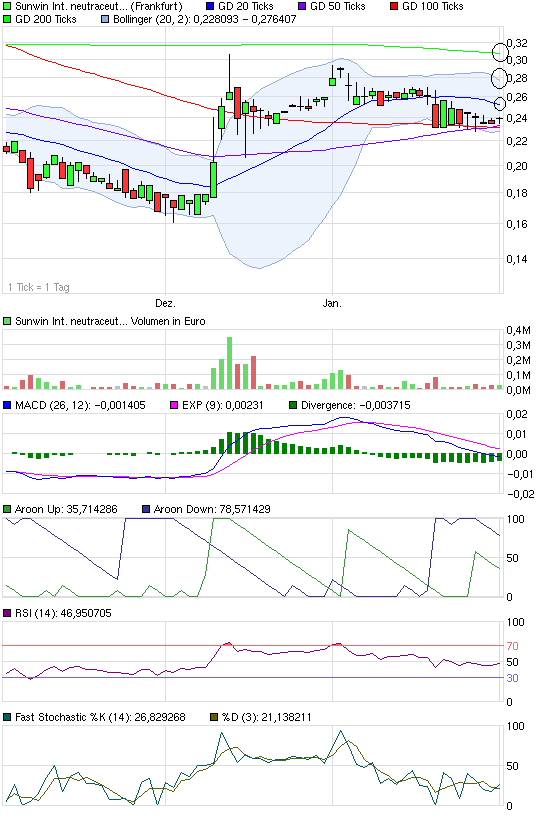Click the 0,4M volume axis label
Viewport: 545px width, 827px height.
(x=519, y=330)
